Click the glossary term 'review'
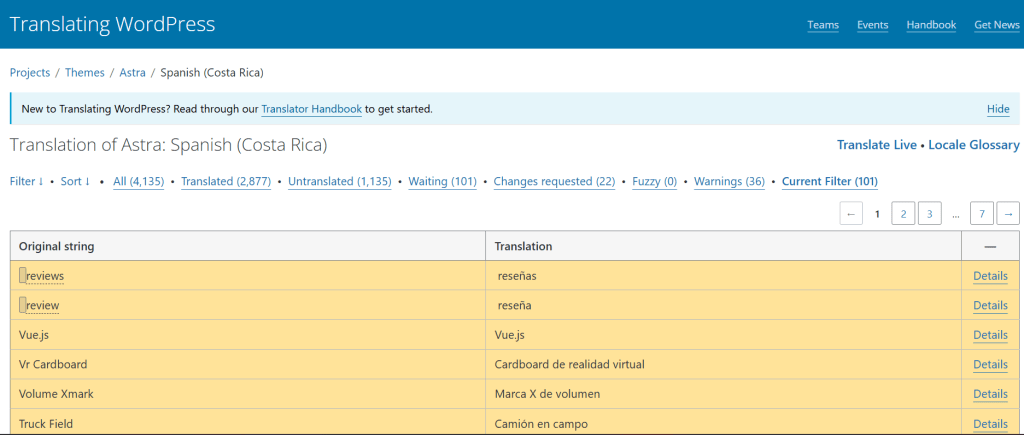 pos(43,305)
